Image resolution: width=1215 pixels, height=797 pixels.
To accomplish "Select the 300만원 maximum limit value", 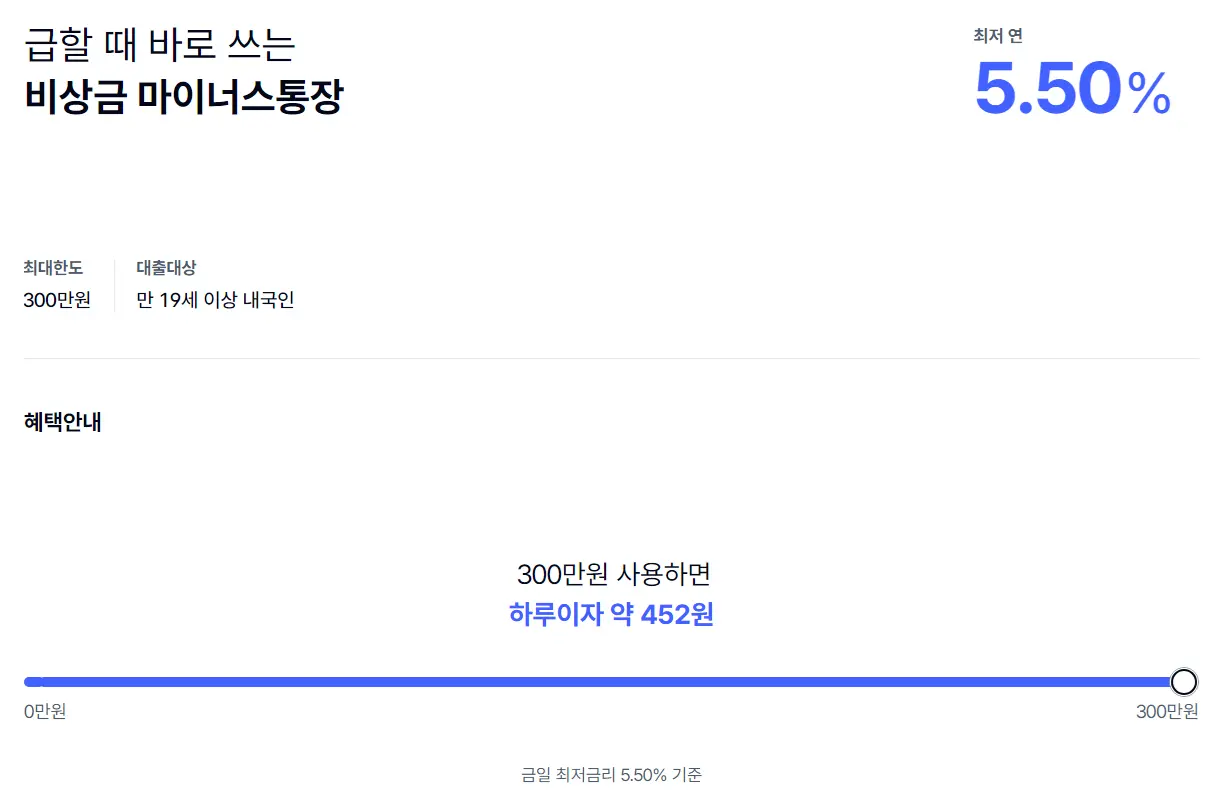I will pos(55,299).
